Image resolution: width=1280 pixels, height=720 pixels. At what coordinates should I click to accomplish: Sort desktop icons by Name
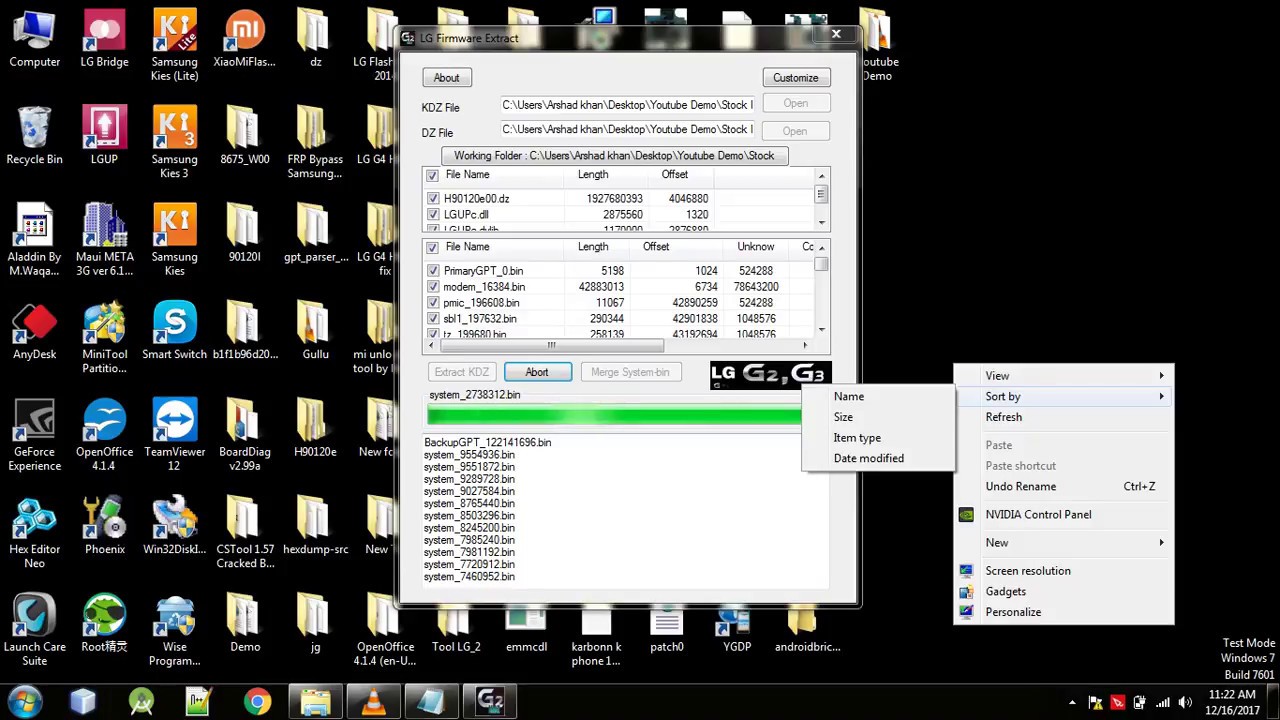(x=849, y=397)
